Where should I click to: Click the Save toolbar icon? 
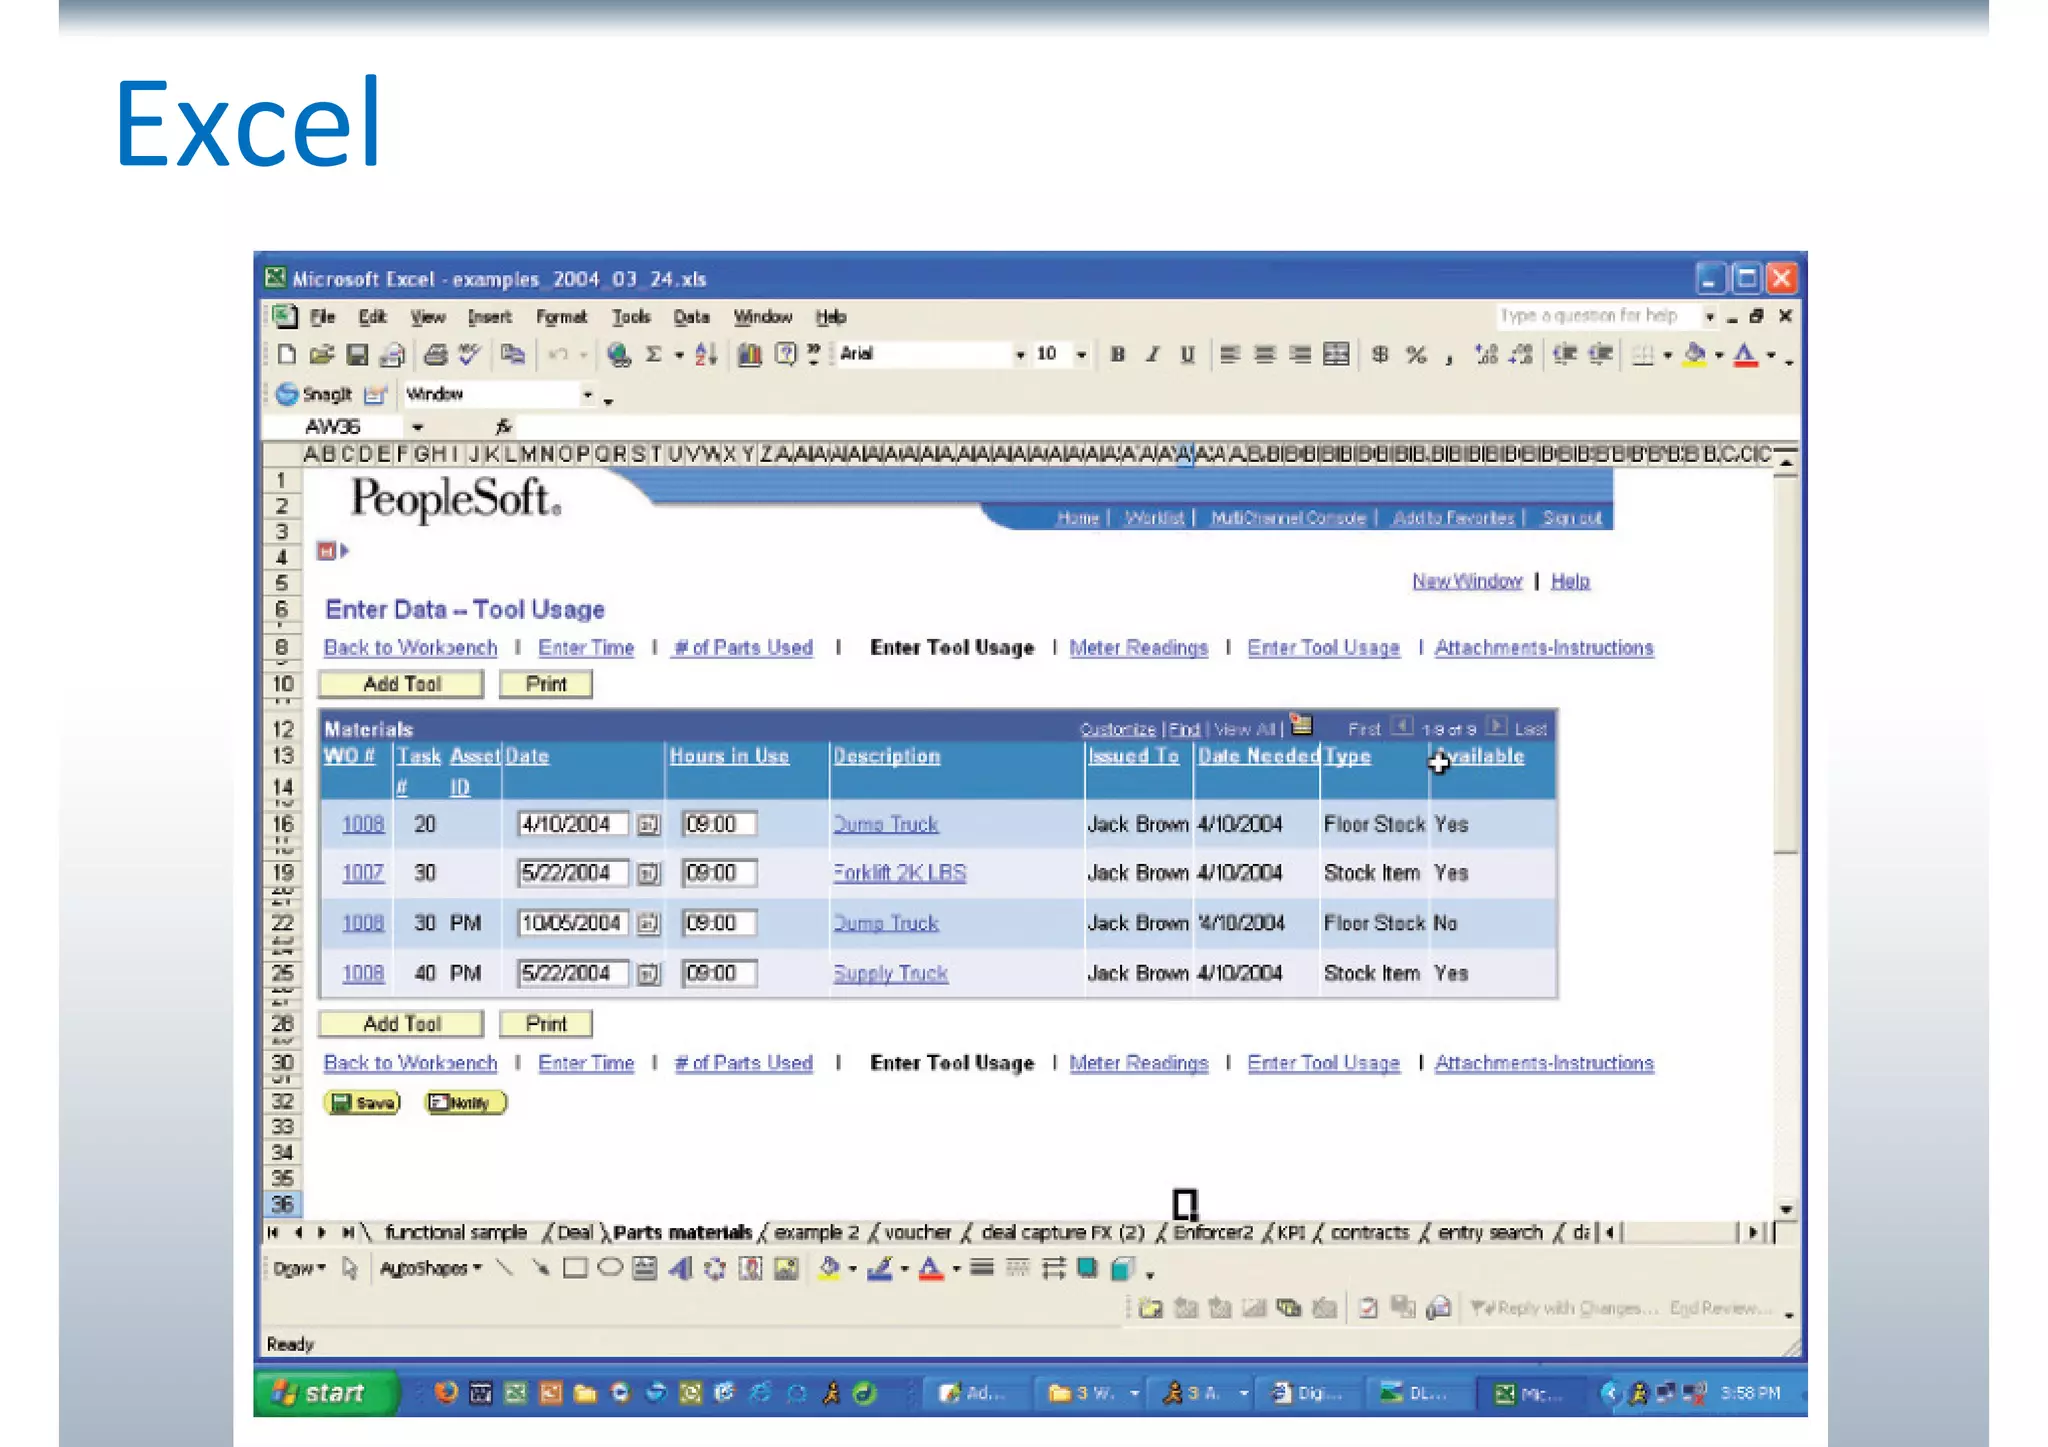point(357,355)
